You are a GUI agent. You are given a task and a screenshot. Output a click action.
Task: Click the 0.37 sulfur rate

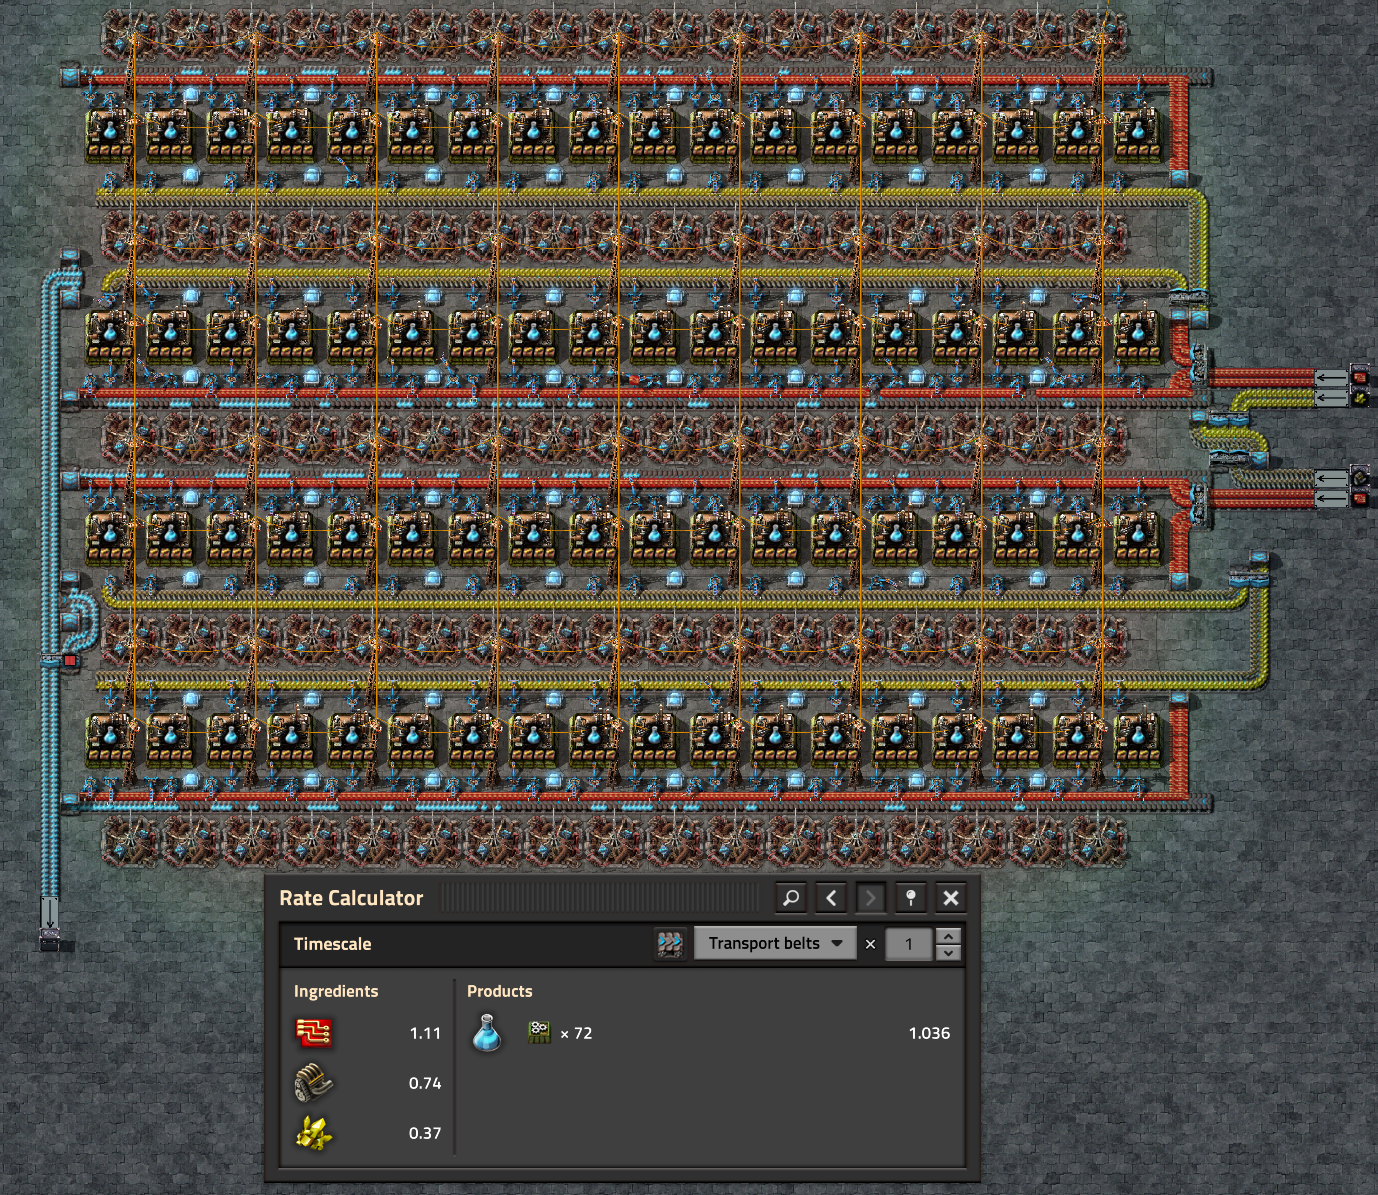tap(425, 1133)
